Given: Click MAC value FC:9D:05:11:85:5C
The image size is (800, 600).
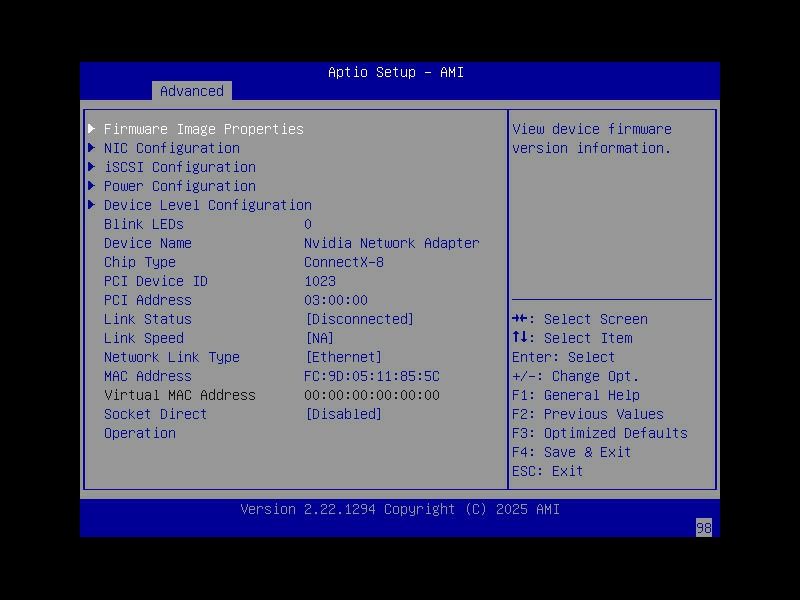Looking at the screenshot, I should click(x=371, y=376).
